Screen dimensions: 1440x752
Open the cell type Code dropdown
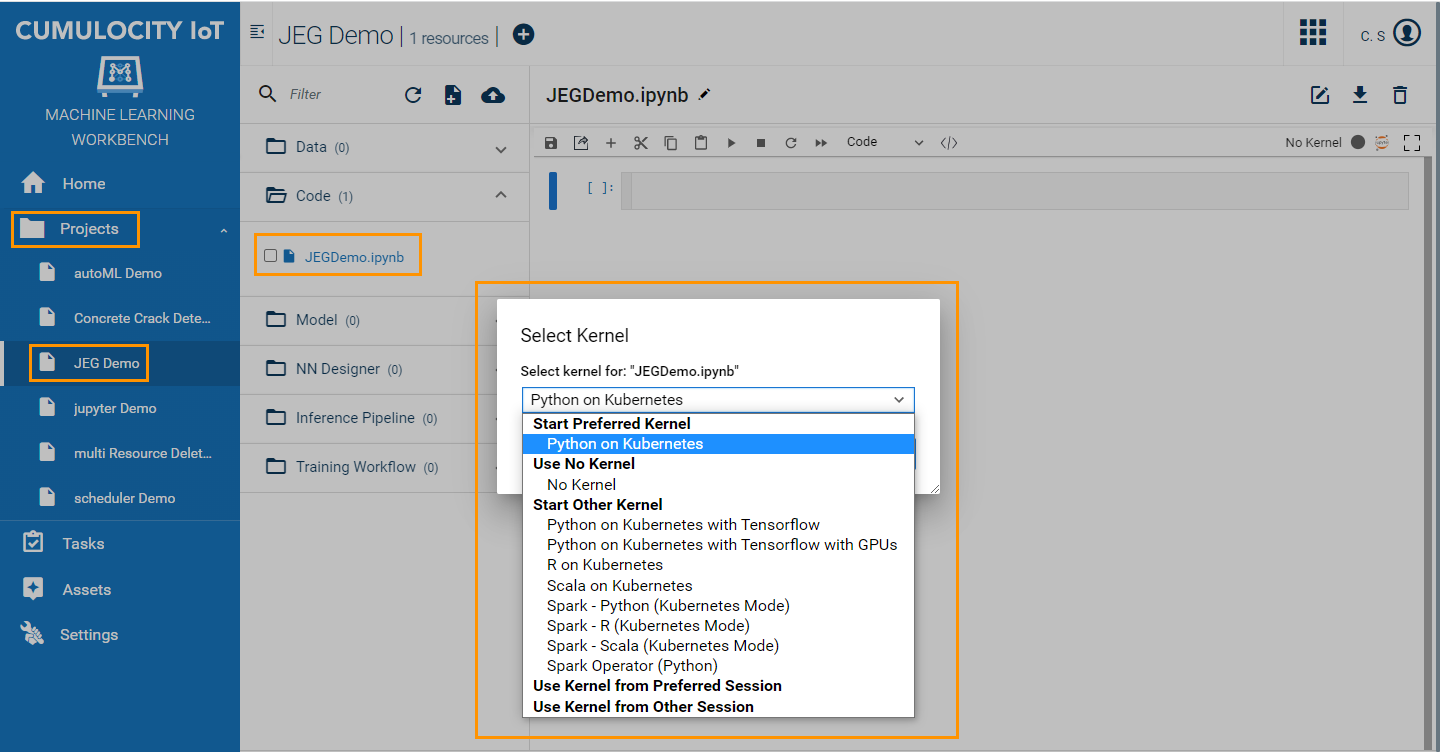pyautogui.click(x=884, y=142)
